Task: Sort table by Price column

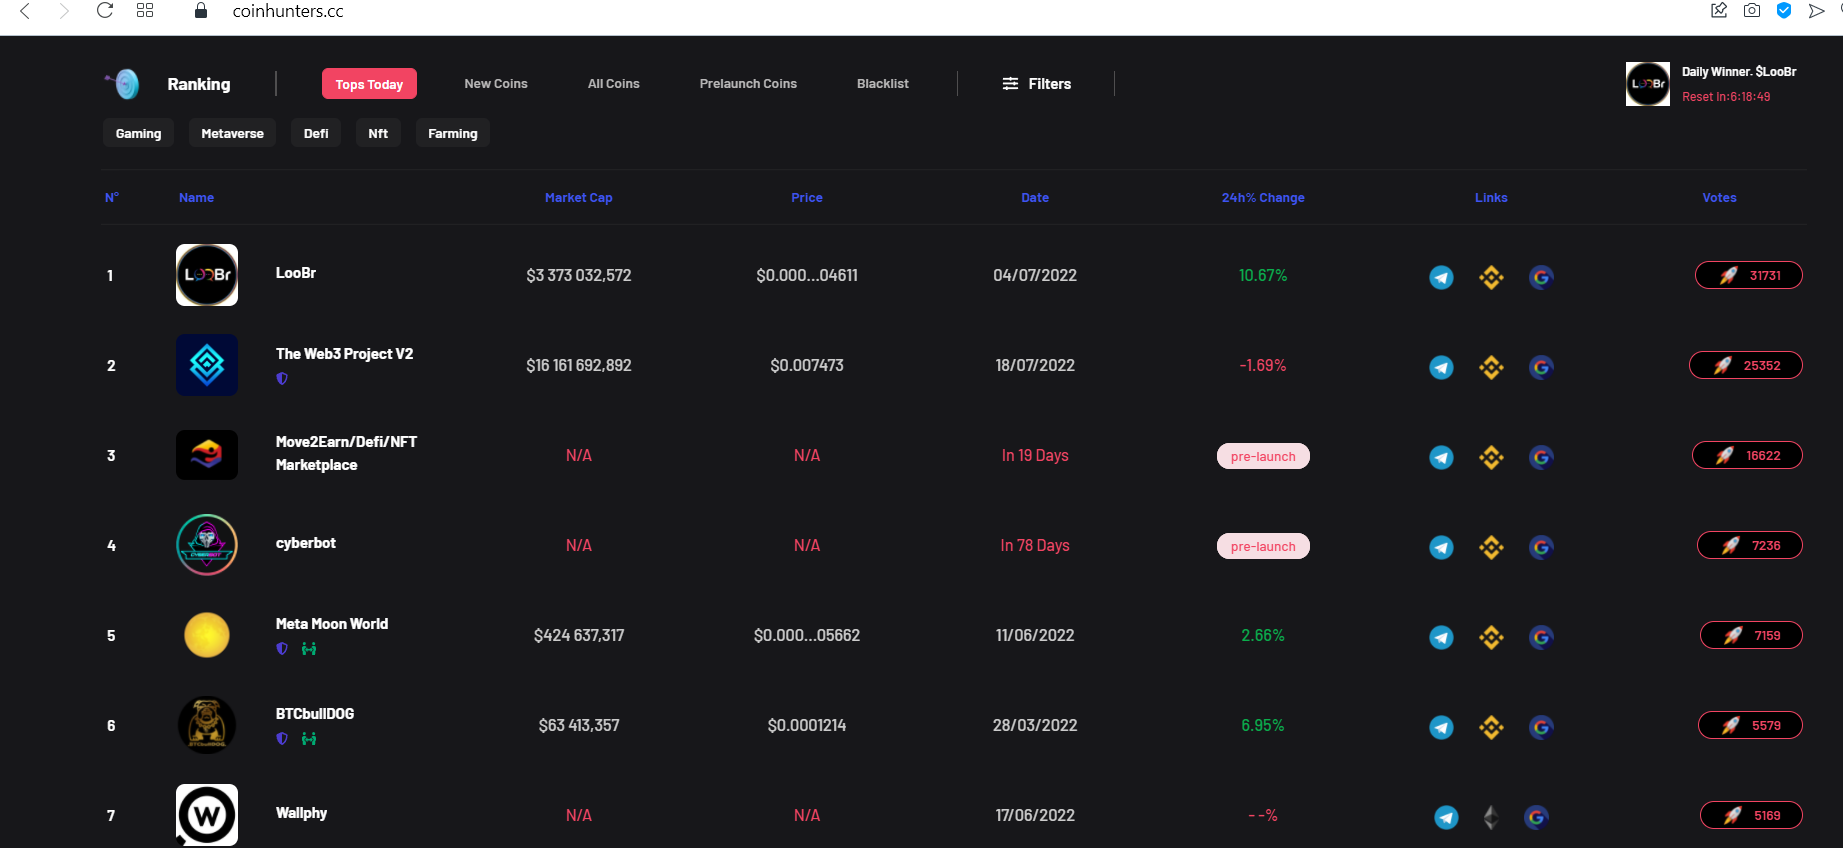Action: pyautogui.click(x=807, y=198)
